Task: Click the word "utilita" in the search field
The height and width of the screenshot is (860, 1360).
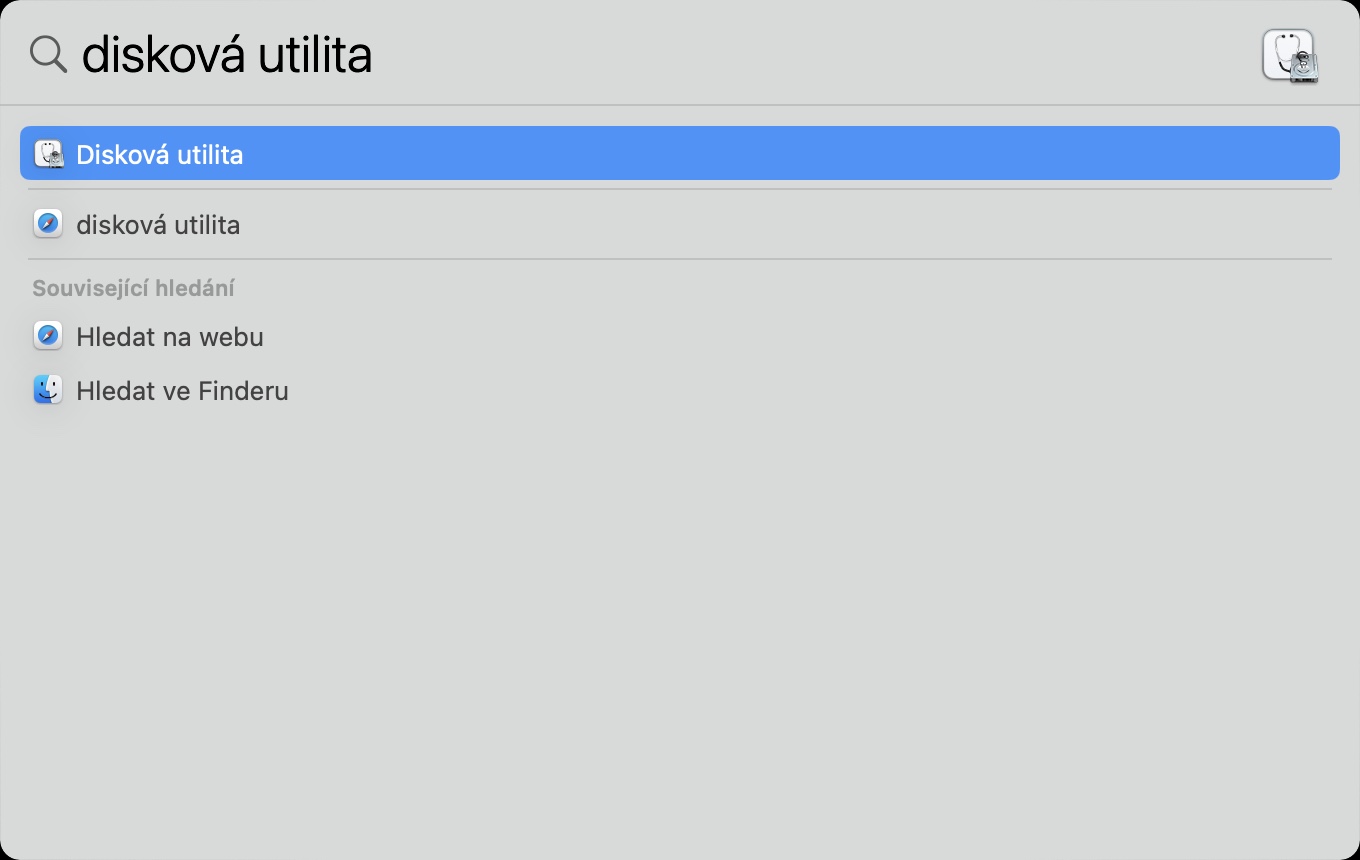Action: (315, 55)
